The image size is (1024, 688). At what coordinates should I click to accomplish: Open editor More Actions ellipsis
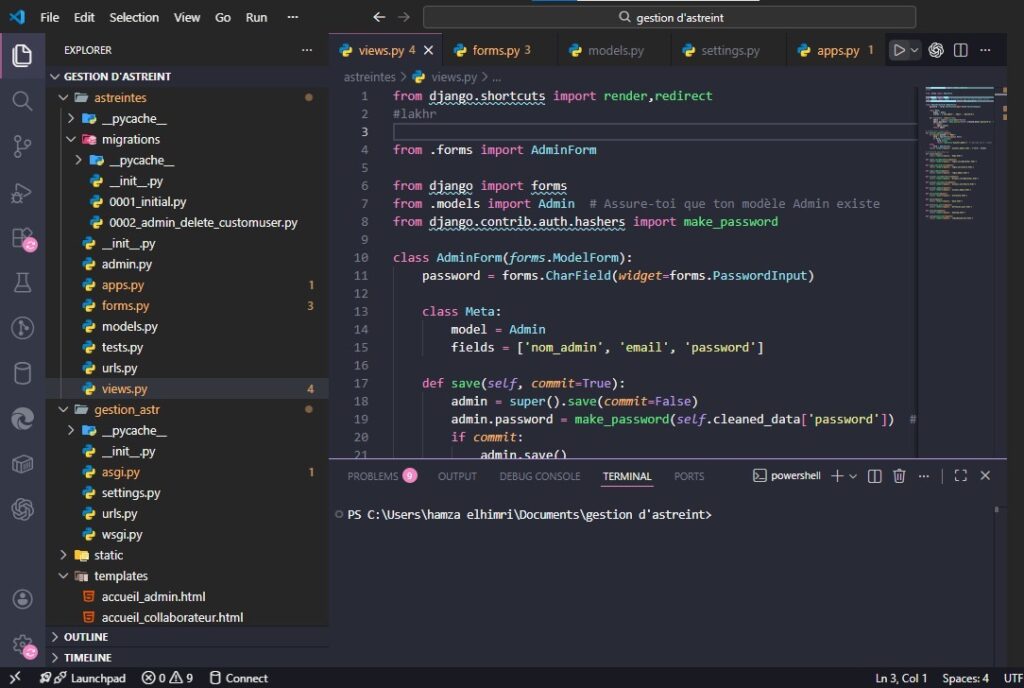click(x=985, y=50)
